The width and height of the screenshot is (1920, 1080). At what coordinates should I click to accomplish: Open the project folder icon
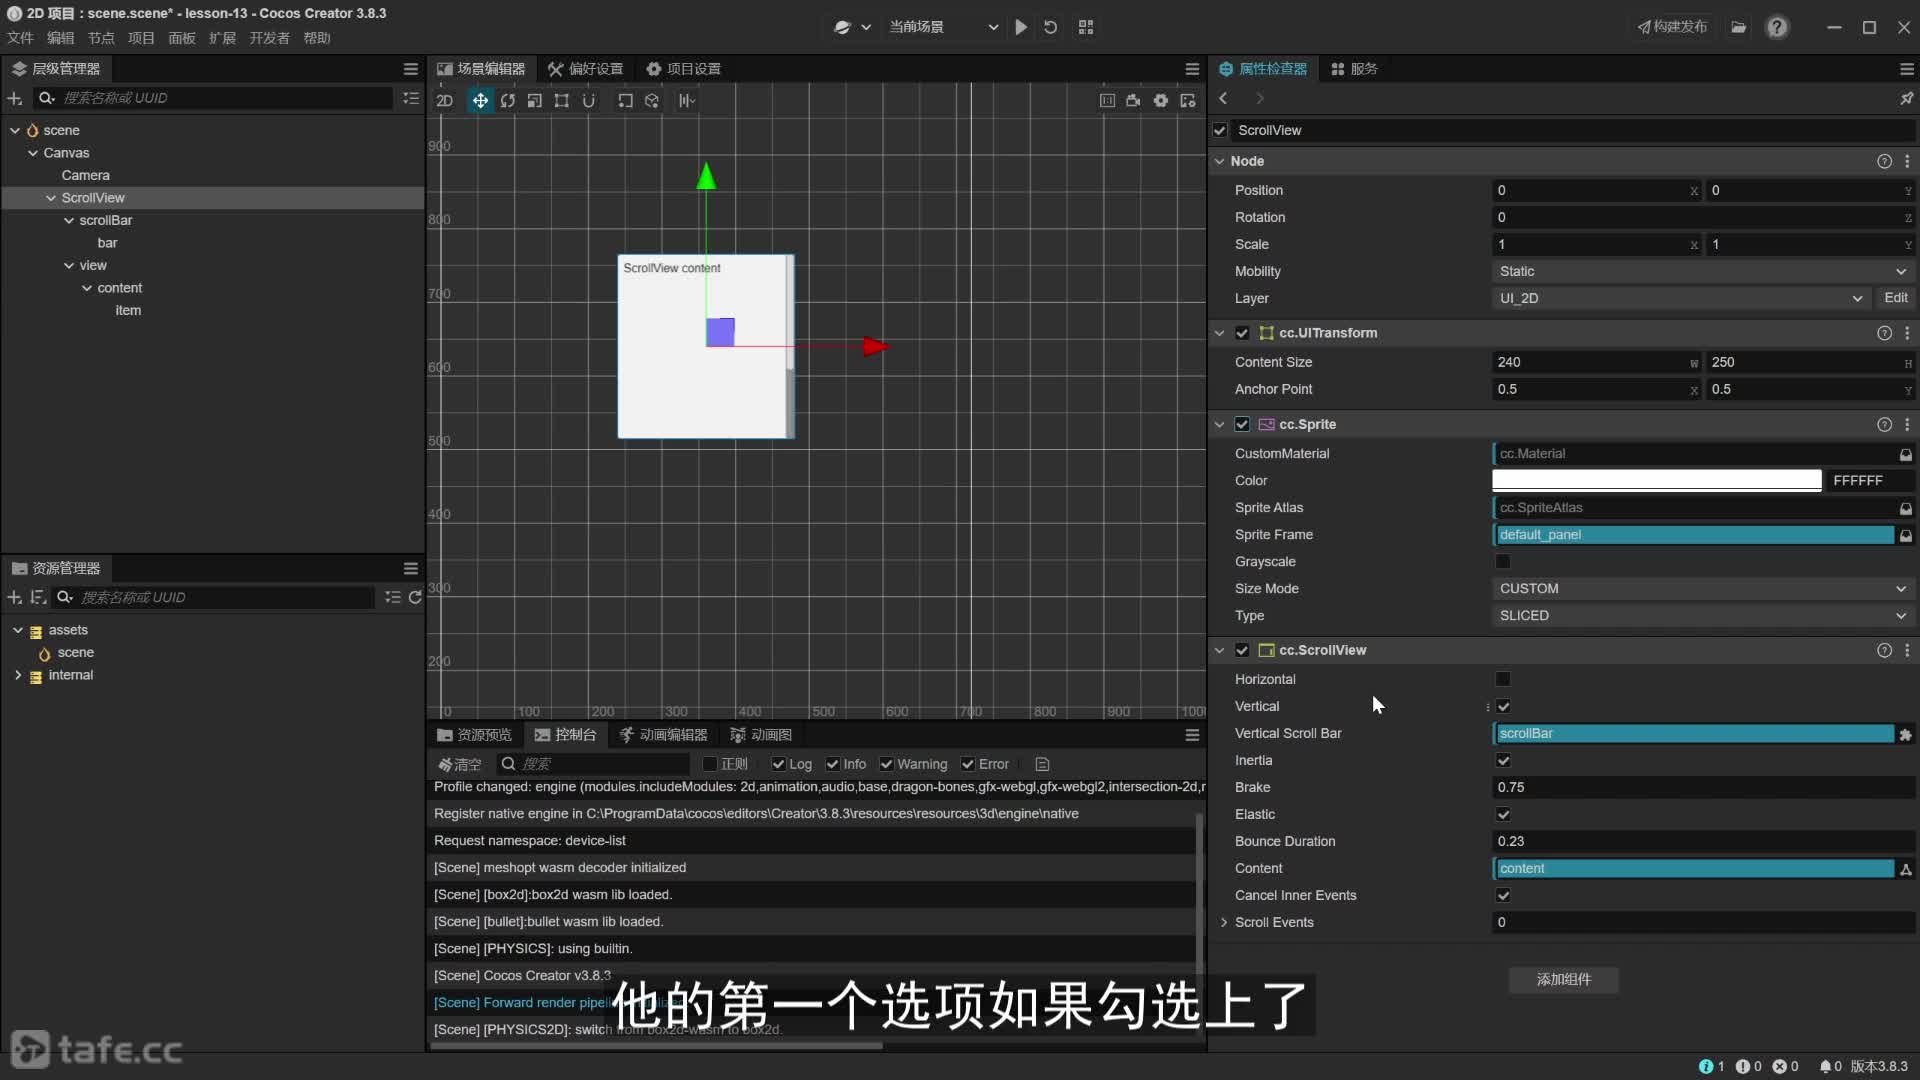[x=1739, y=27]
